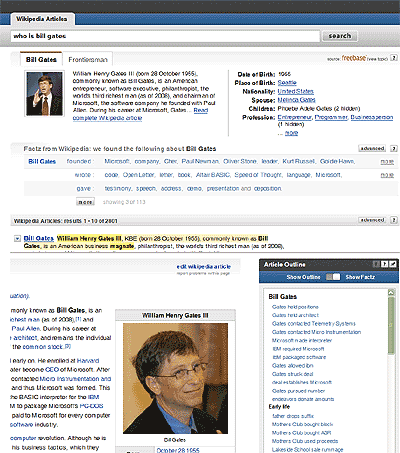Expand more profile details under Profession
This screenshot has height=453, width=400.
point(291,133)
